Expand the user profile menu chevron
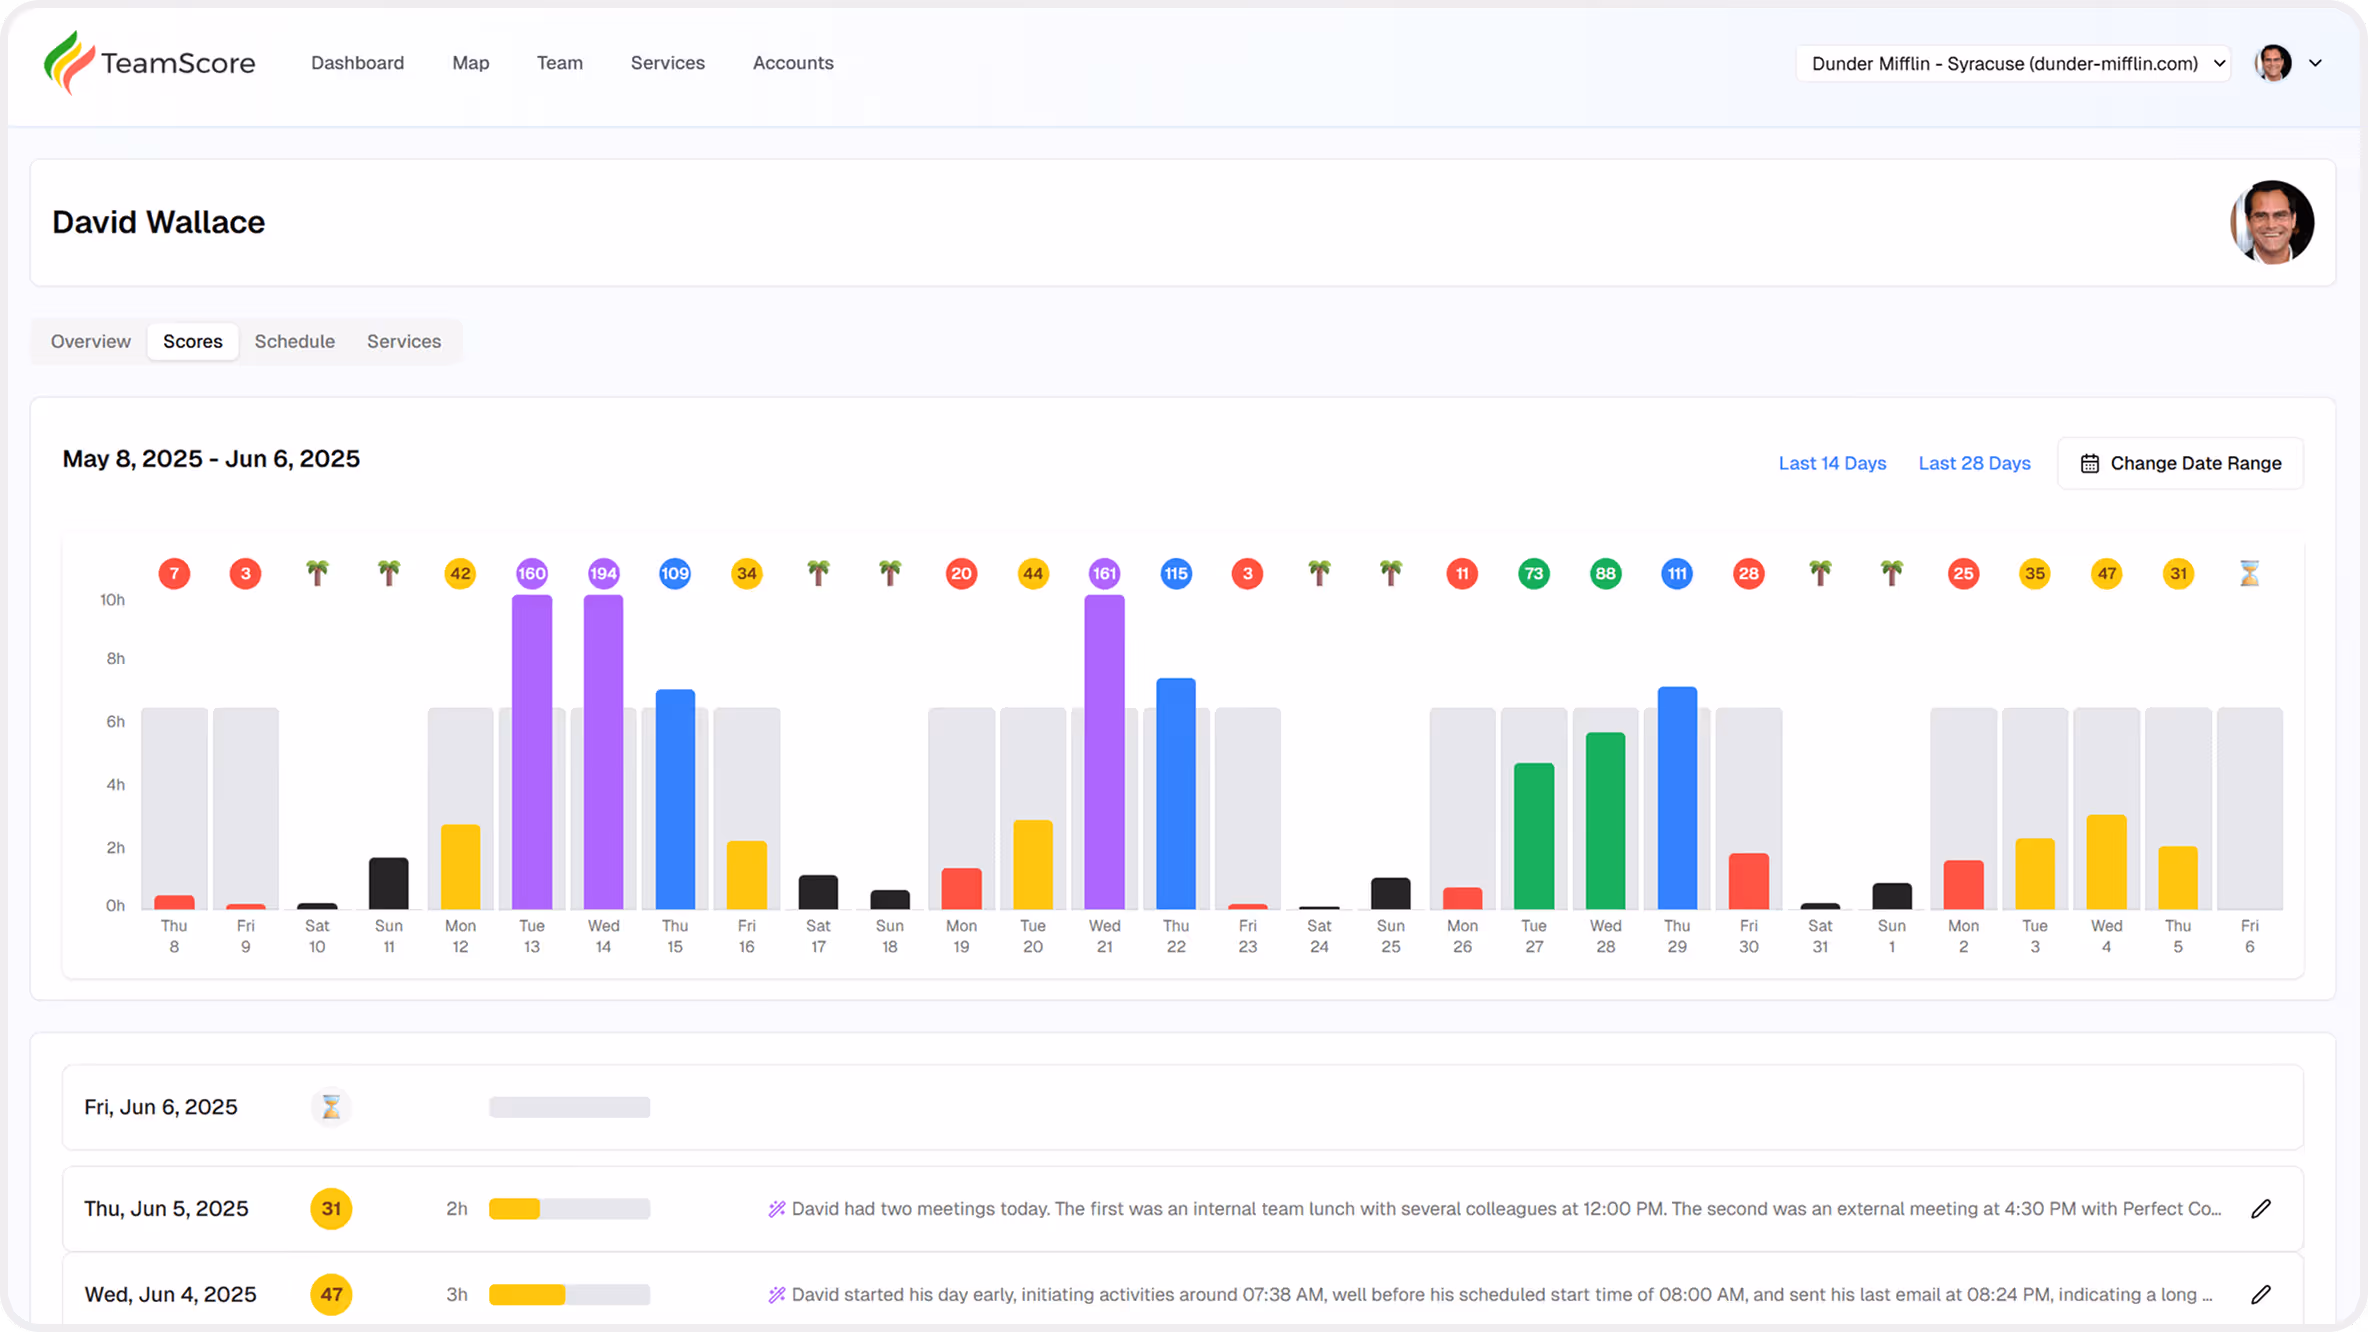The width and height of the screenshot is (2368, 1332). click(x=2315, y=63)
